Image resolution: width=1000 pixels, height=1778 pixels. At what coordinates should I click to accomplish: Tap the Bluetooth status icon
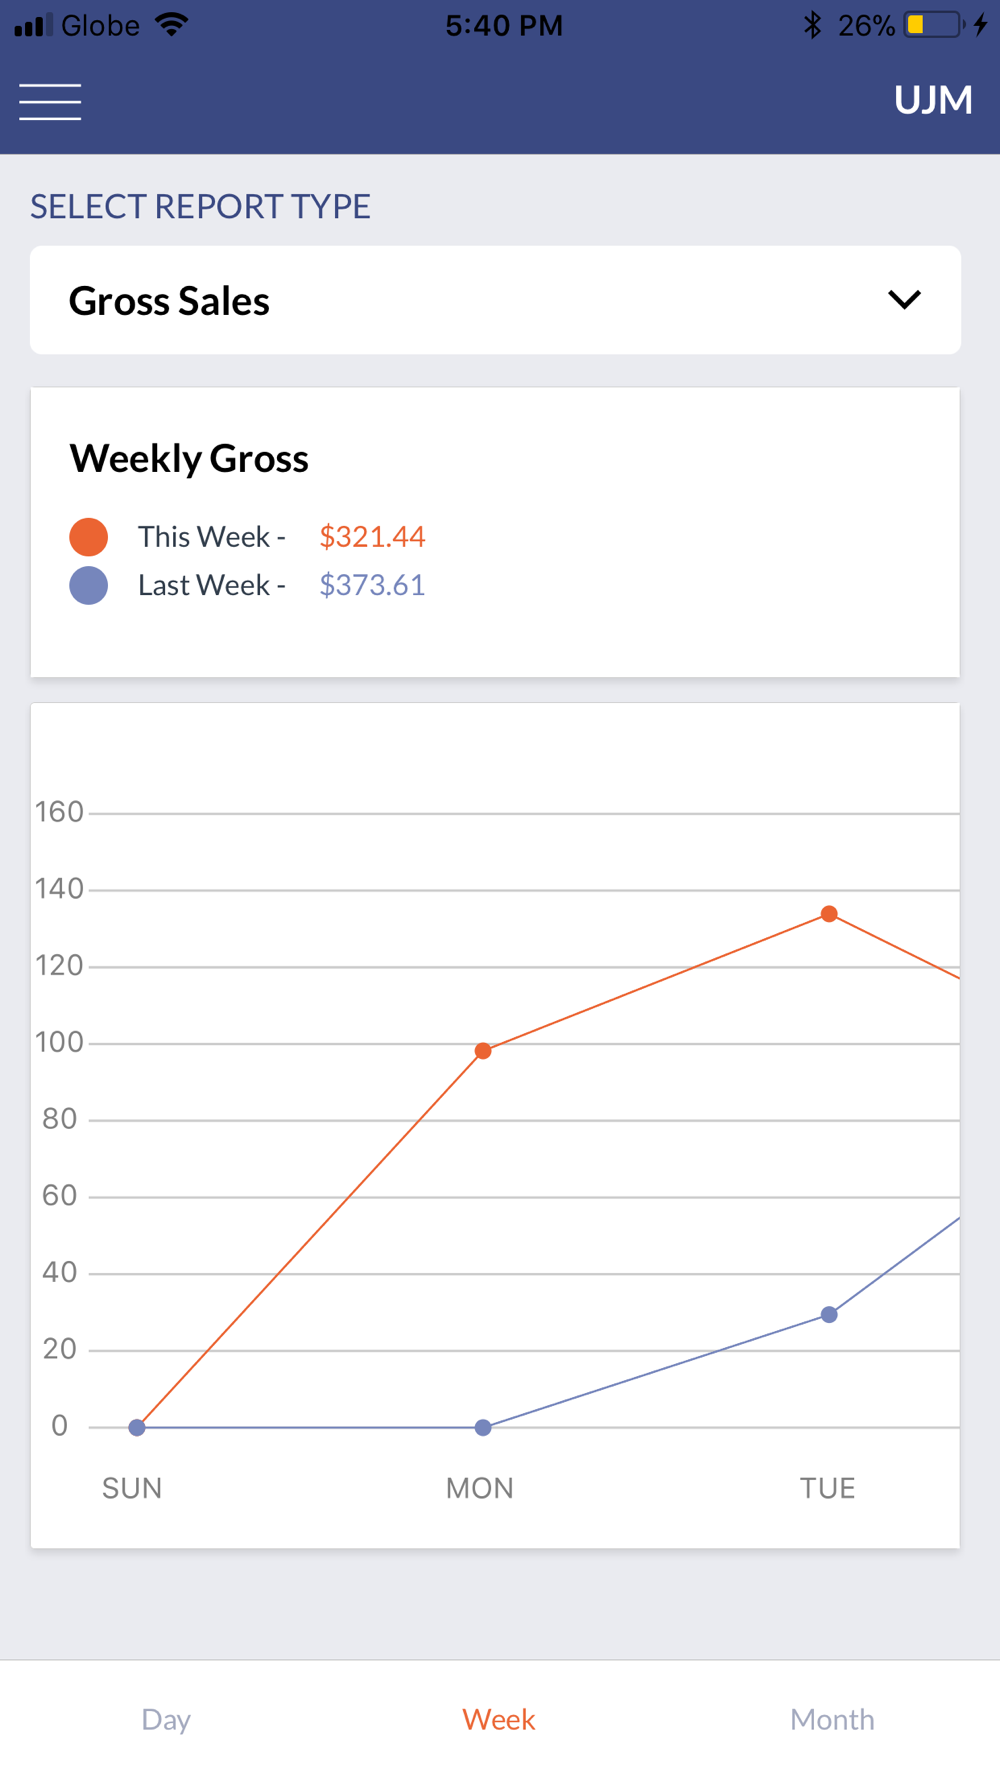(812, 25)
